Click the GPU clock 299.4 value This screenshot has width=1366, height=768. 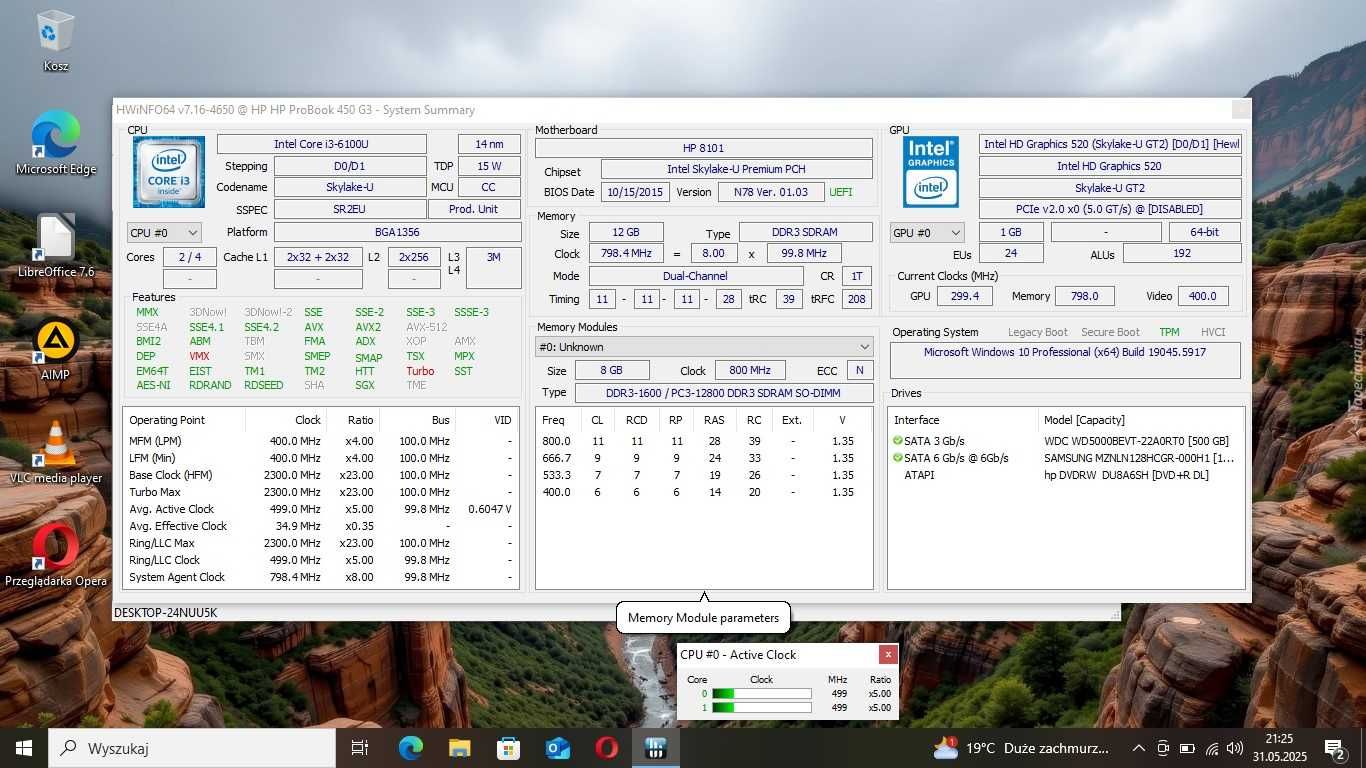click(965, 296)
